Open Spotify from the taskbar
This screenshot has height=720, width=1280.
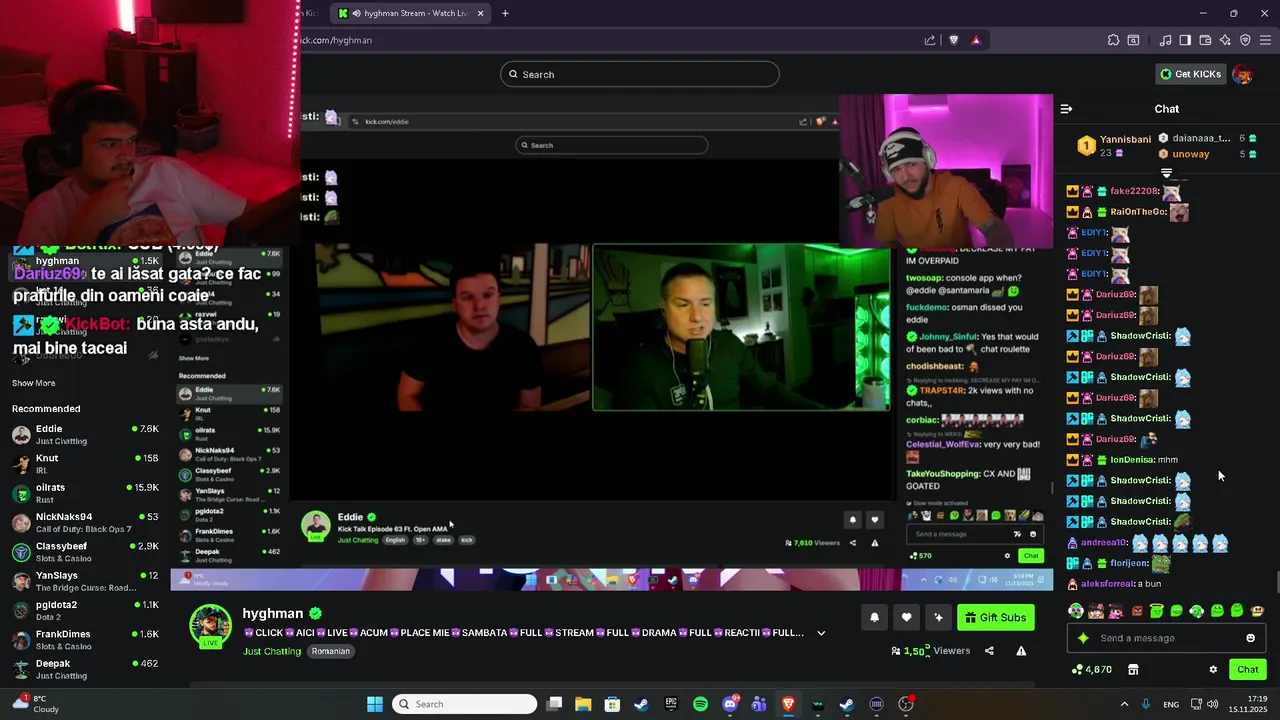[700, 704]
